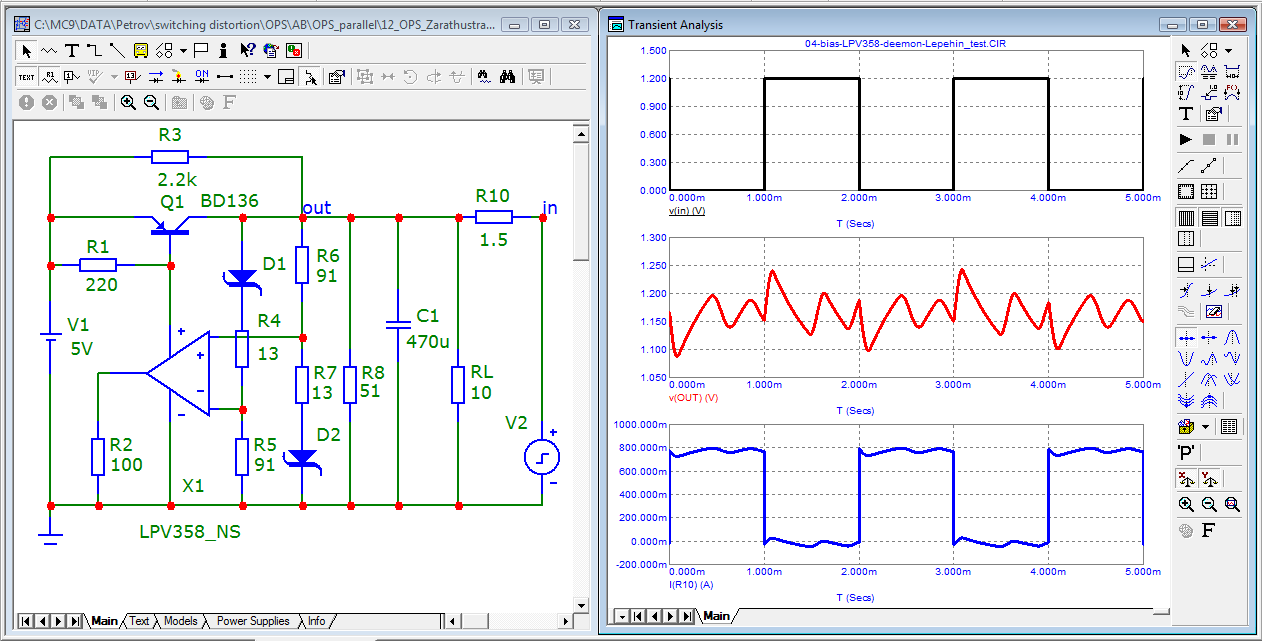The height and width of the screenshot is (641, 1262).
Task: Select the bus tool icon
Action: pyautogui.click(x=141, y=51)
